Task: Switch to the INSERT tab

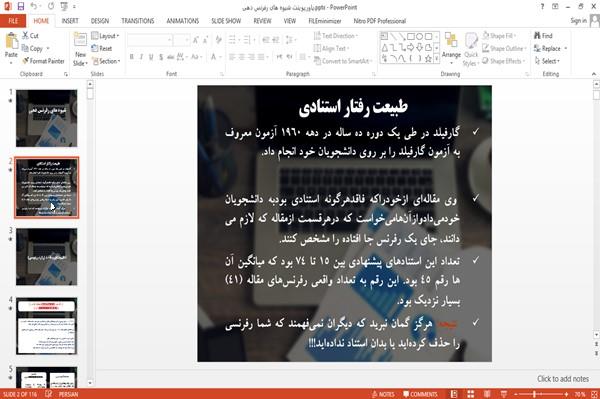Action: click(x=70, y=21)
